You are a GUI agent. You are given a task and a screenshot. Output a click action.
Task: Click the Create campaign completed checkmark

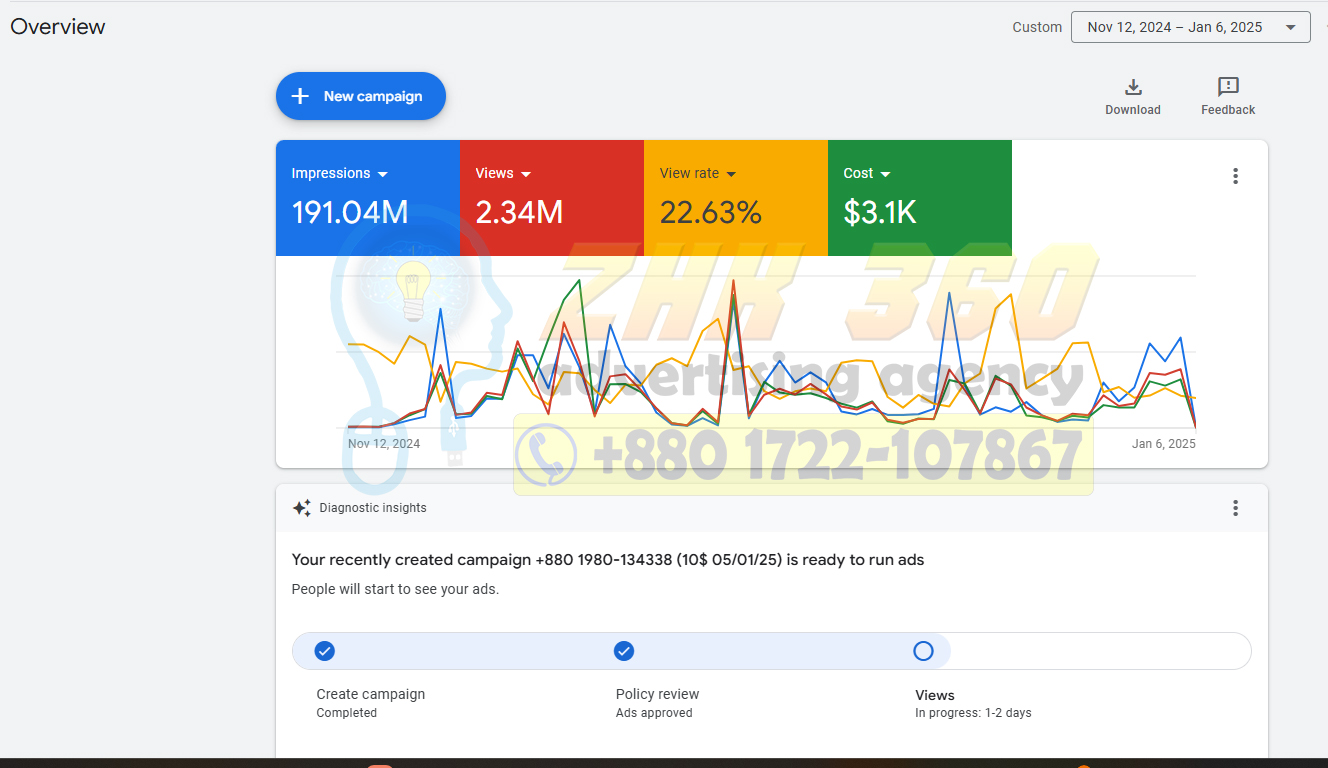(324, 651)
